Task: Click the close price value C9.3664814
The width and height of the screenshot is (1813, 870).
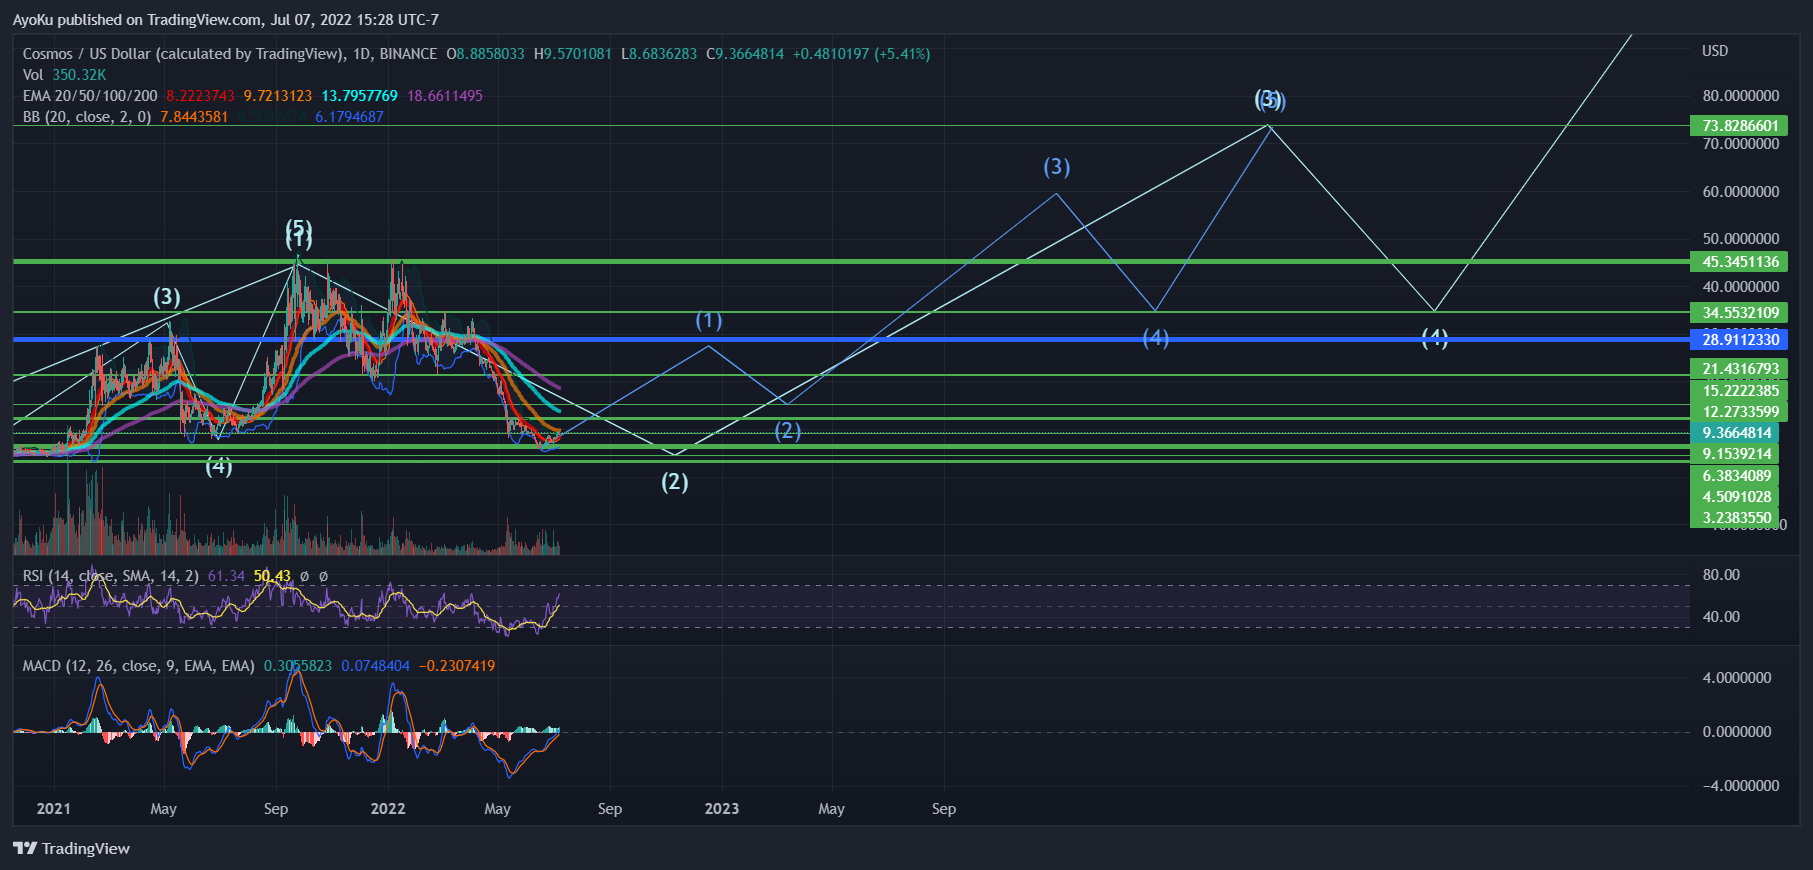Action: click(745, 54)
